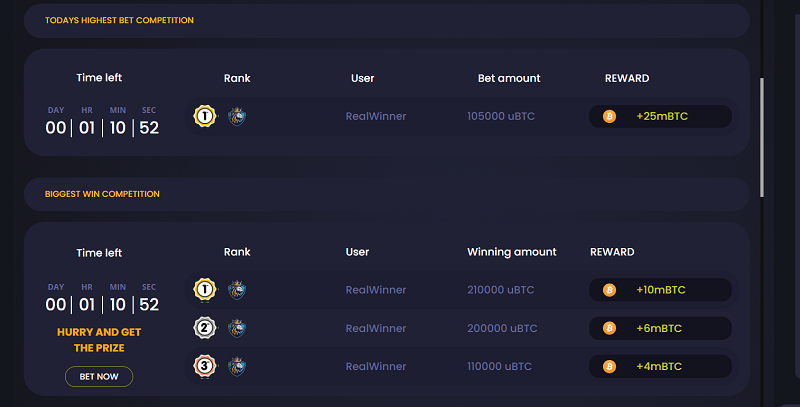Click the Bitcoin coin icon beside +25mBTC
The height and width of the screenshot is (407, 800).
click(609, 116)
